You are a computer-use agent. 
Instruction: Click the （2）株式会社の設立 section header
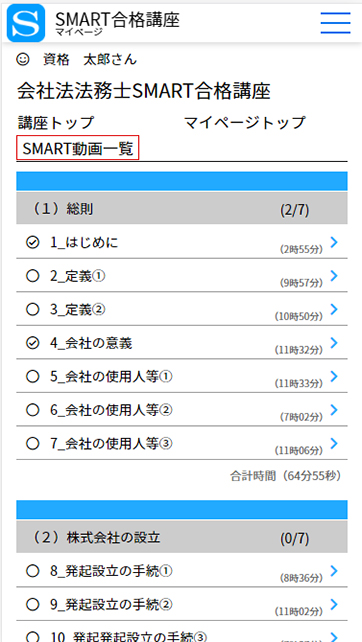pos(182,537)
